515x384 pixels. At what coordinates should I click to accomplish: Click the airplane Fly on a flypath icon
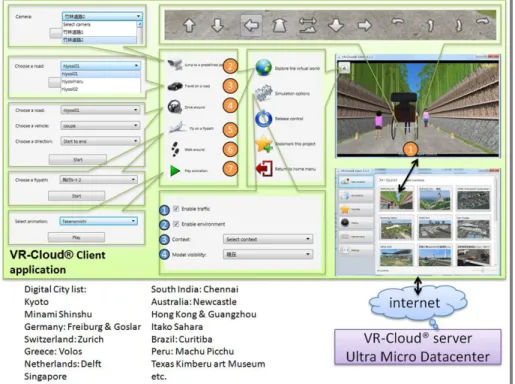click(x=177, y=128)
